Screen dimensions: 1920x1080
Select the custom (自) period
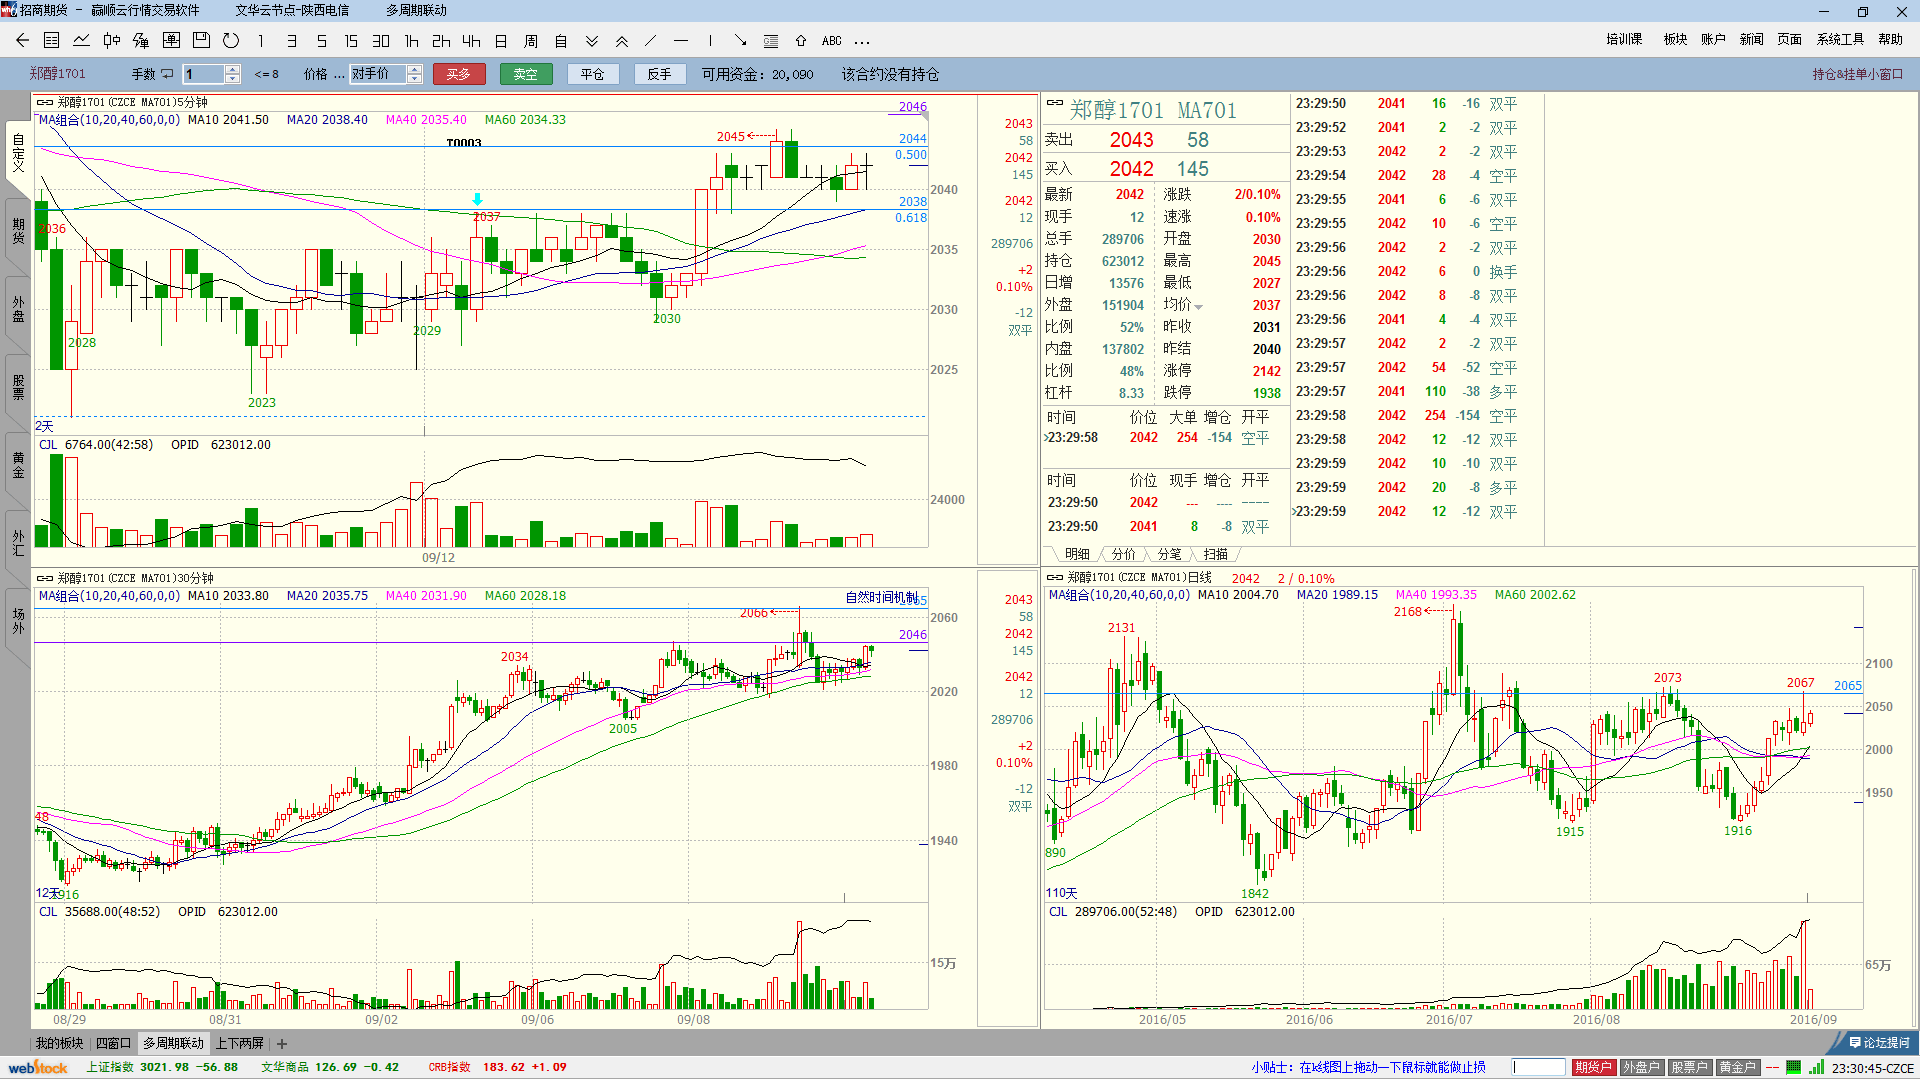(x=561, y=41)
